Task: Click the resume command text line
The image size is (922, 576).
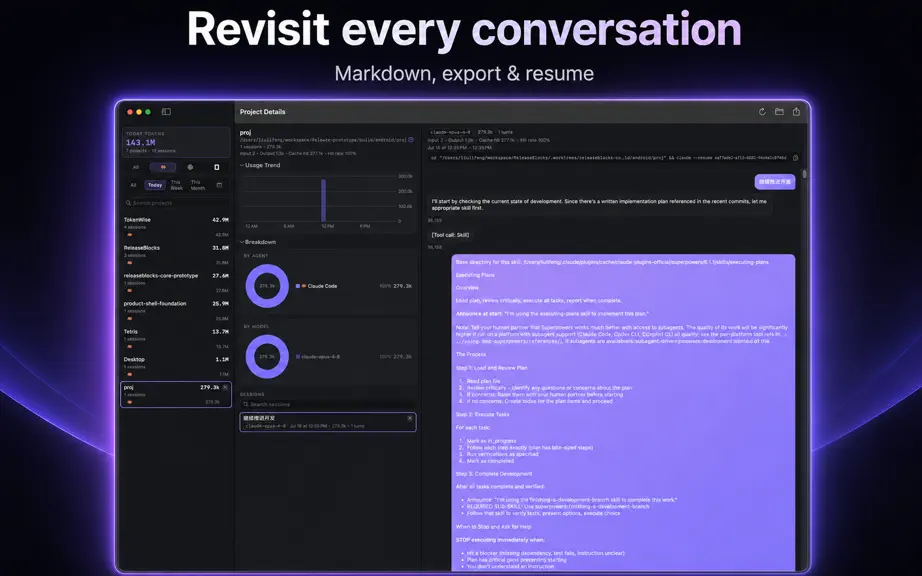Action: [x=609, y=158]
